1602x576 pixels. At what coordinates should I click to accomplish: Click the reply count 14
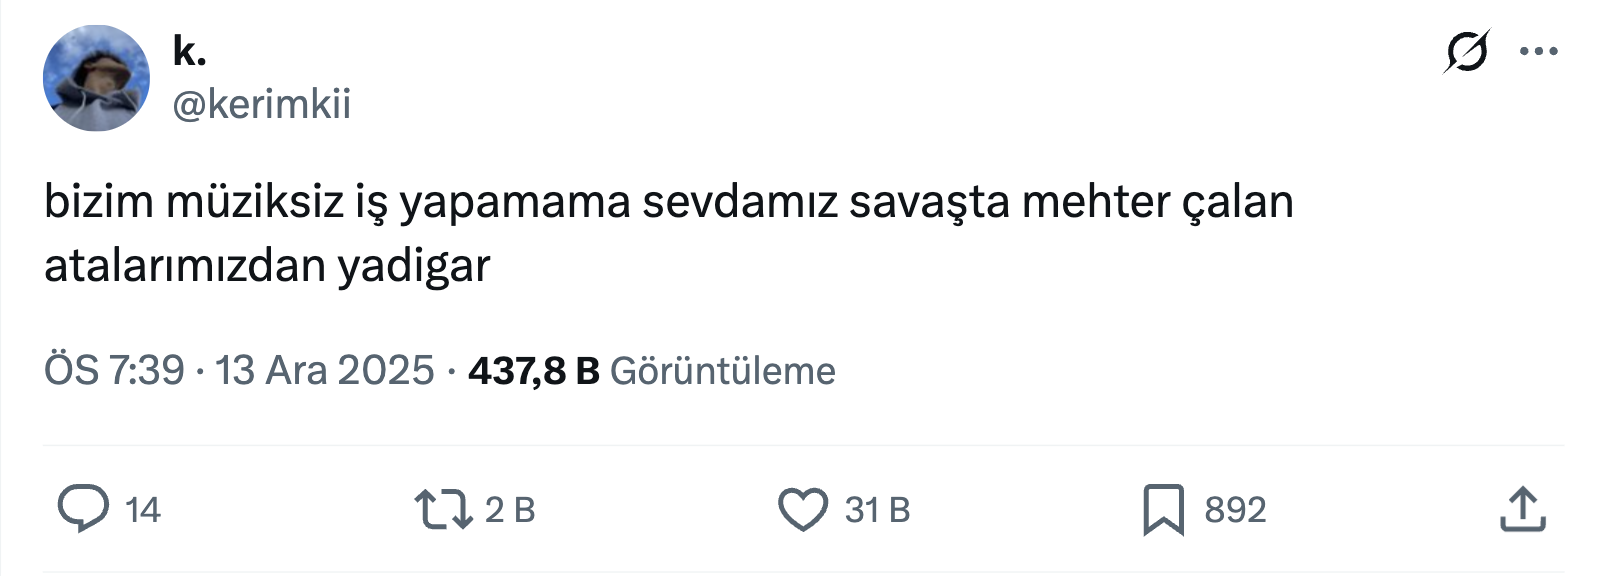143,510
